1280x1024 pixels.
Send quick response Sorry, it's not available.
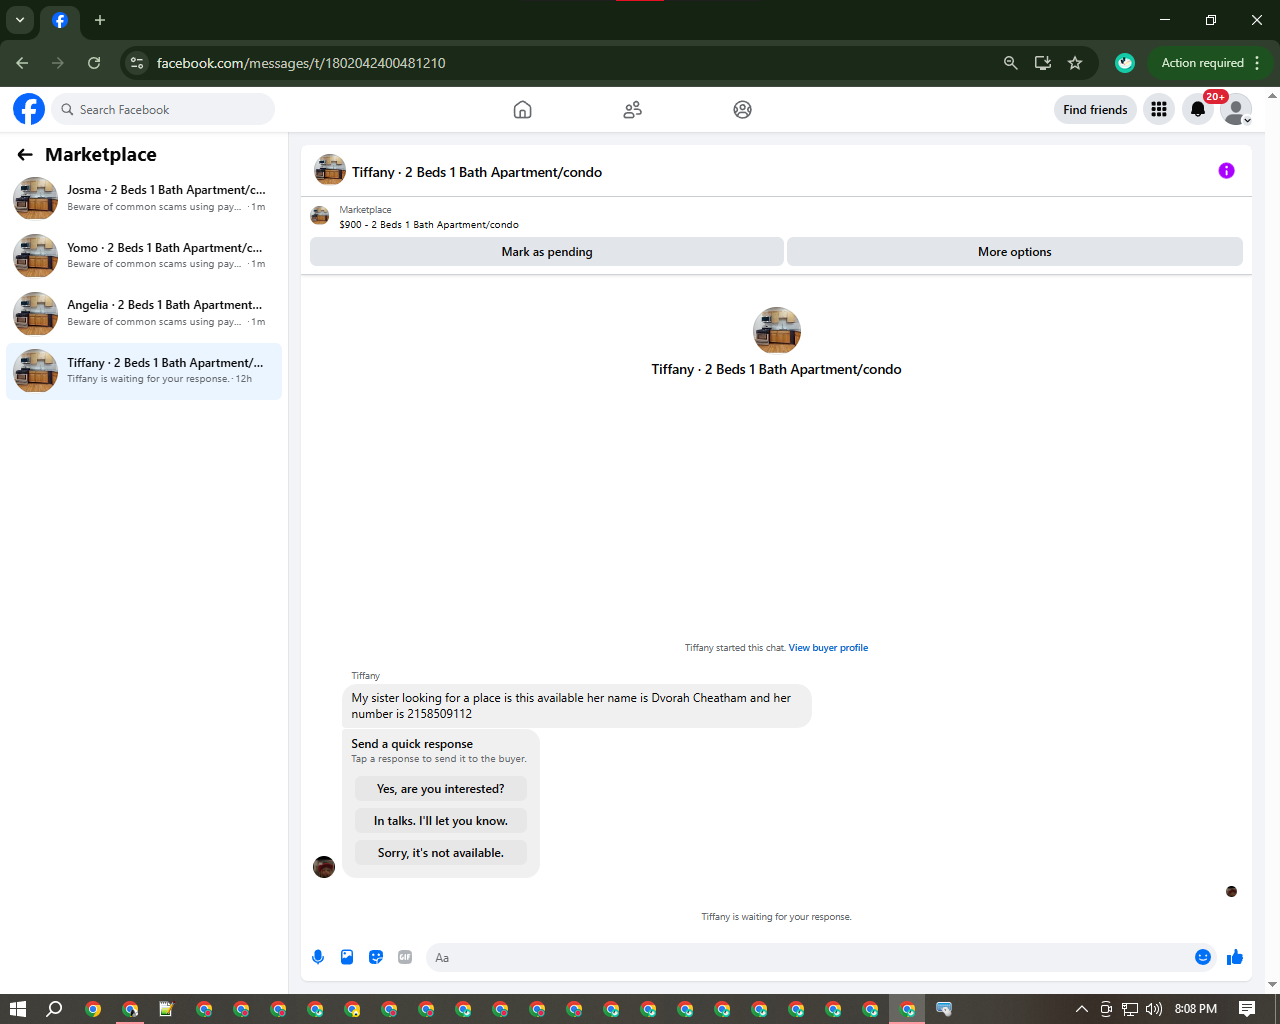pyautogui.click(x=441, y=853)
